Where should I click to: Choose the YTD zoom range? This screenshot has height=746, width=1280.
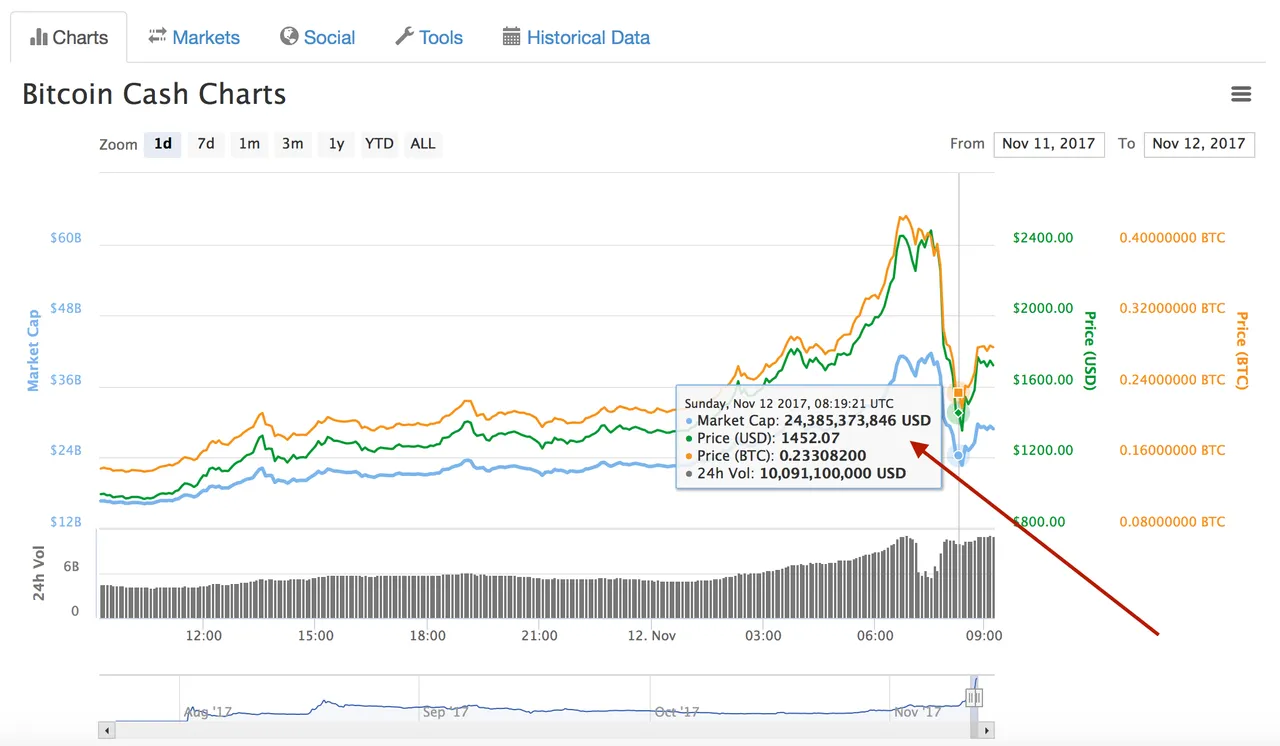point(379,144)
